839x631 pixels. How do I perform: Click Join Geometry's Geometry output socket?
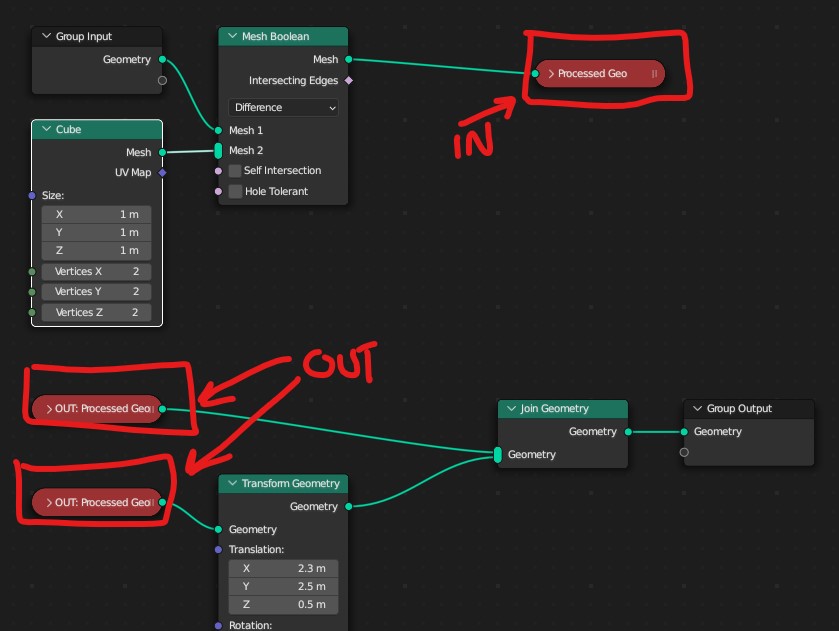click(x=628, y=431)
